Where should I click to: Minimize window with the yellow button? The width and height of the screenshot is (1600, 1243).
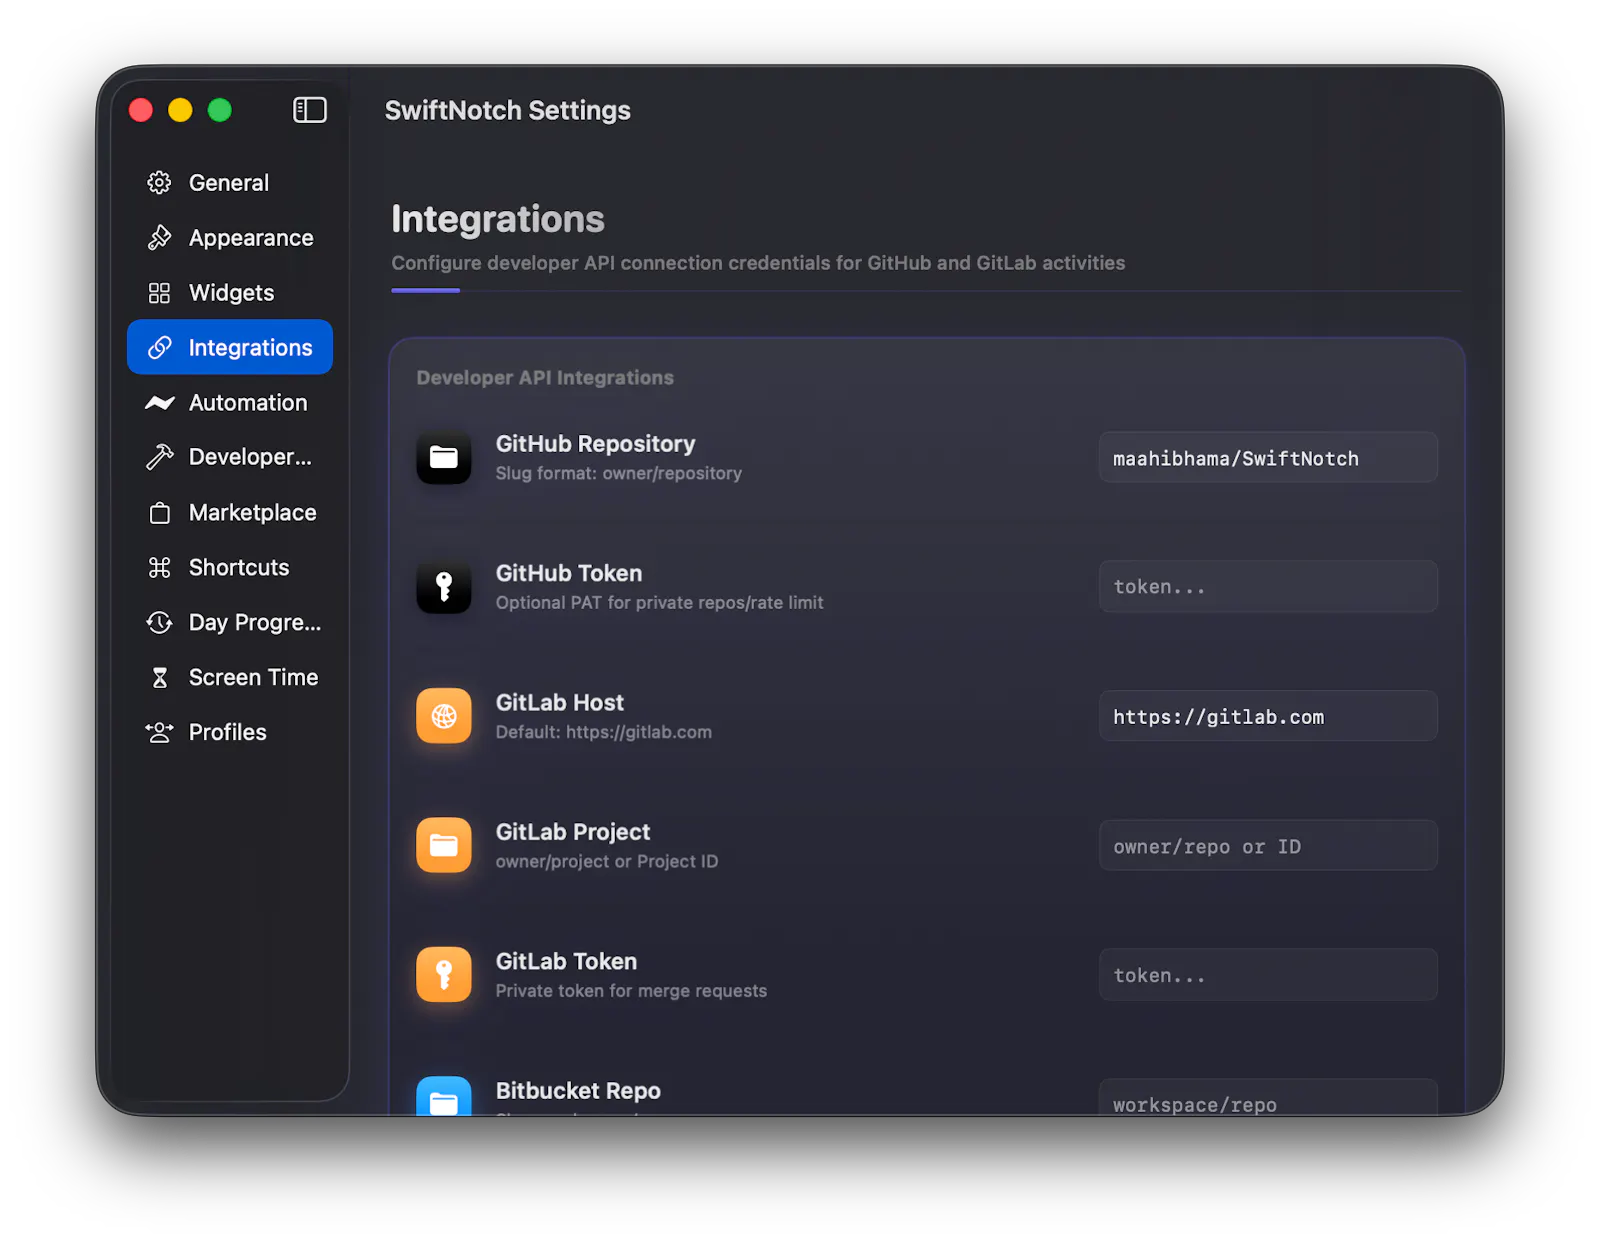tap(180, 110)
